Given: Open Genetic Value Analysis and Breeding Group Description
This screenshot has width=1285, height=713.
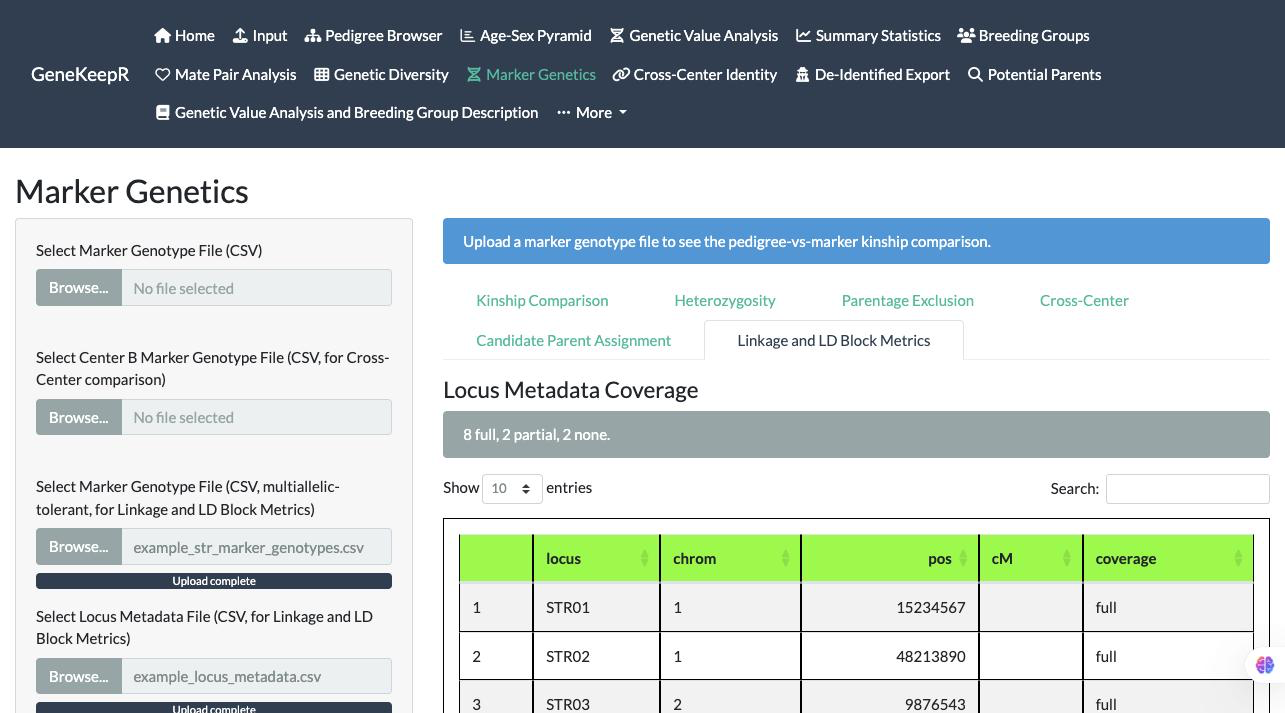Looking at the screenshot, I should [x=347, y=113].
